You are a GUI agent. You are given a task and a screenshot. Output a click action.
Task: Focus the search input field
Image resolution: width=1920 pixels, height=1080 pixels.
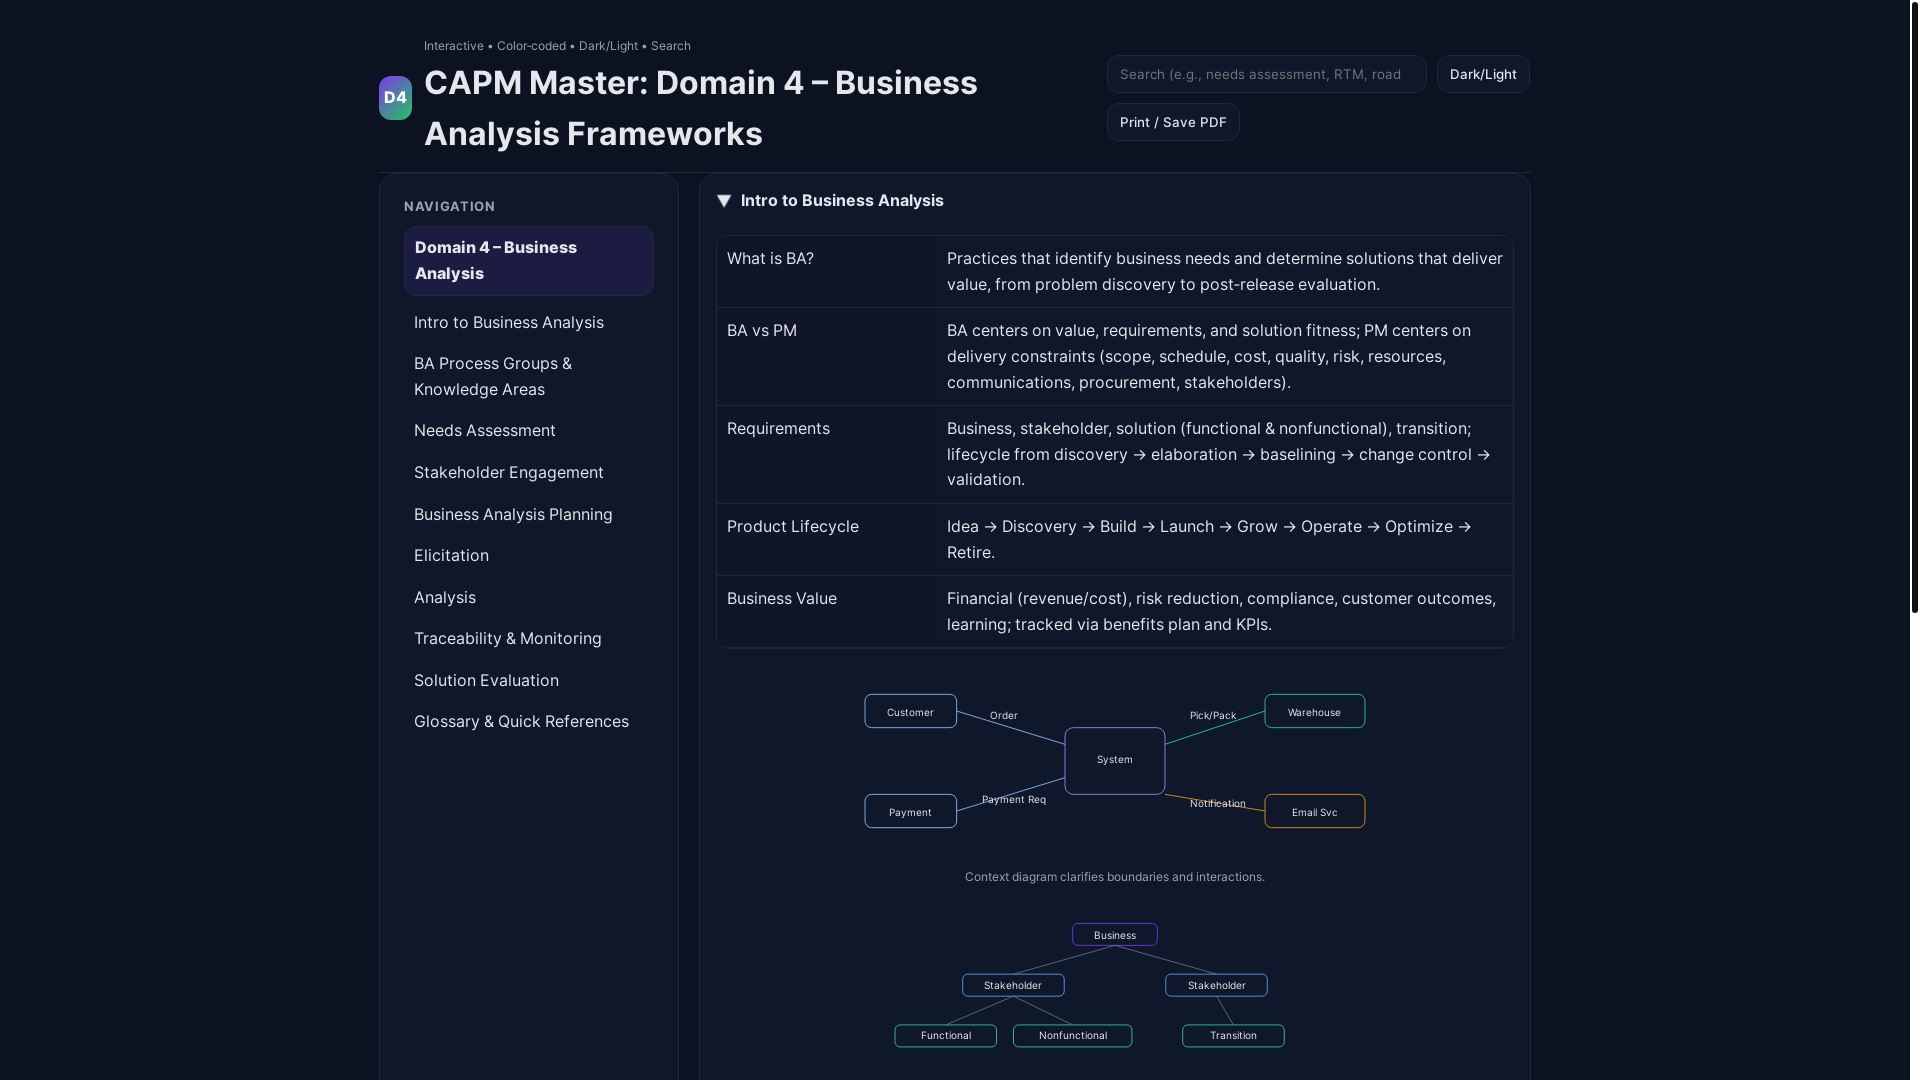coord(1266,74)
